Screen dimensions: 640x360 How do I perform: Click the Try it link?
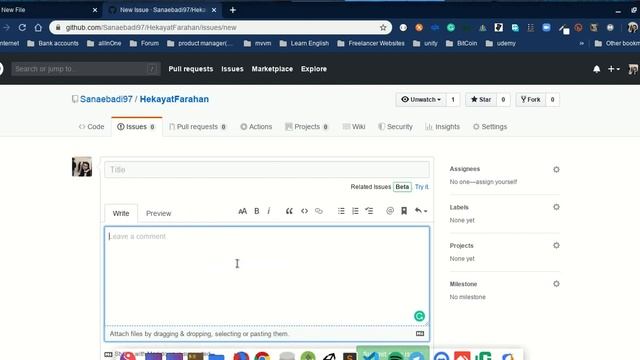(422, 187)
